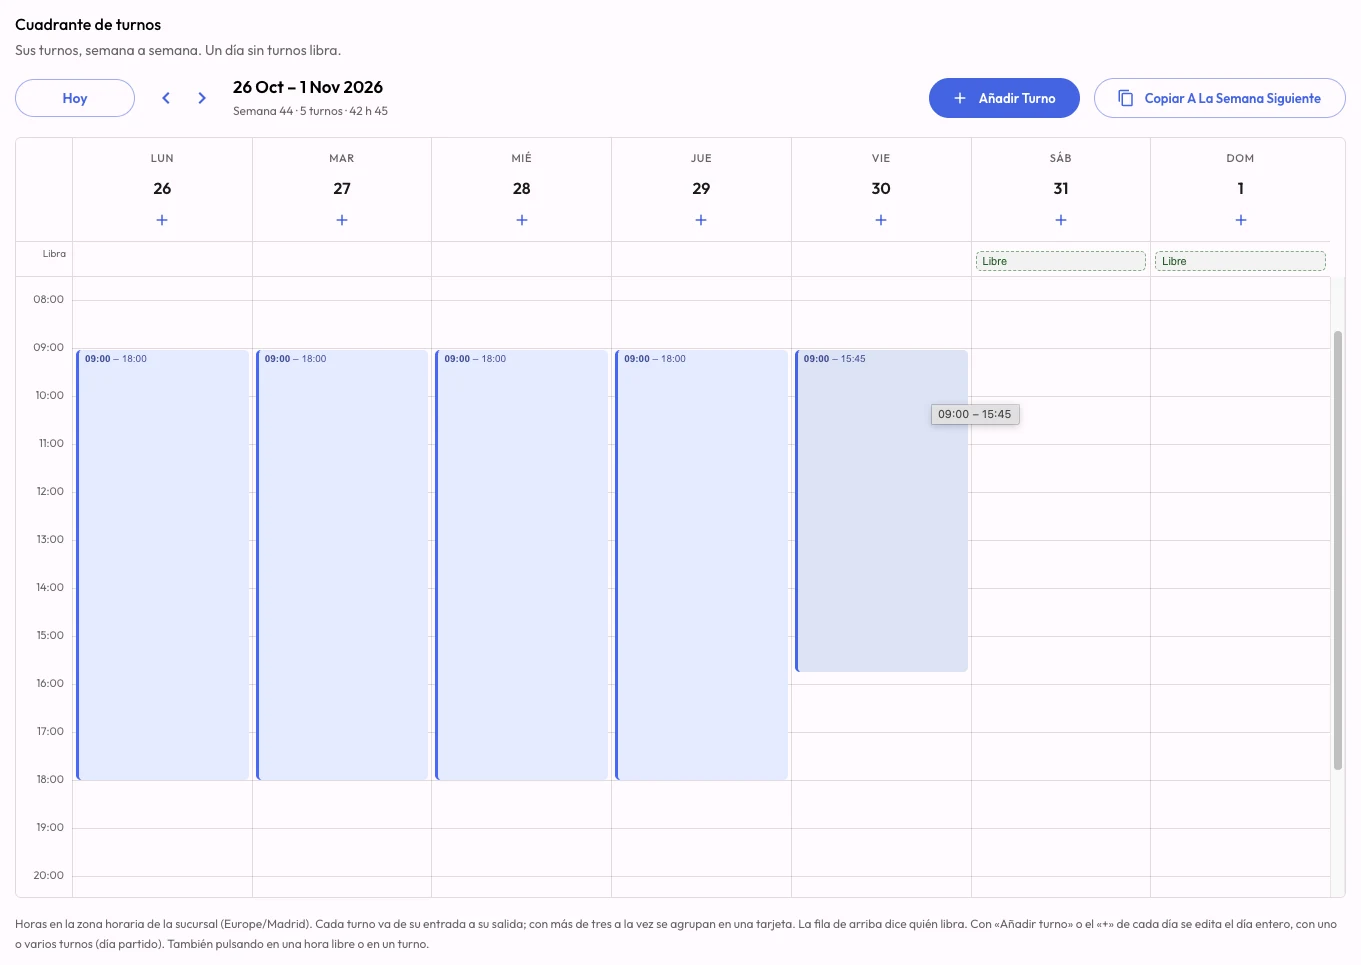This screenshot has height=965, width=1361.
Task: Click the DOM weekday label
Action: [1241, 158]
